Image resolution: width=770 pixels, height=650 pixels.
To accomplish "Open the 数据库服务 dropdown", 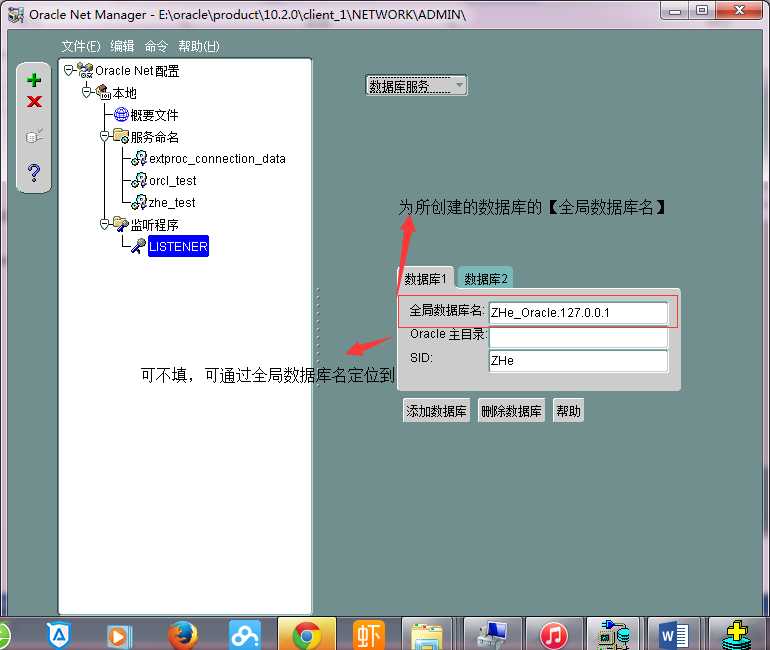I will point(416,85).
